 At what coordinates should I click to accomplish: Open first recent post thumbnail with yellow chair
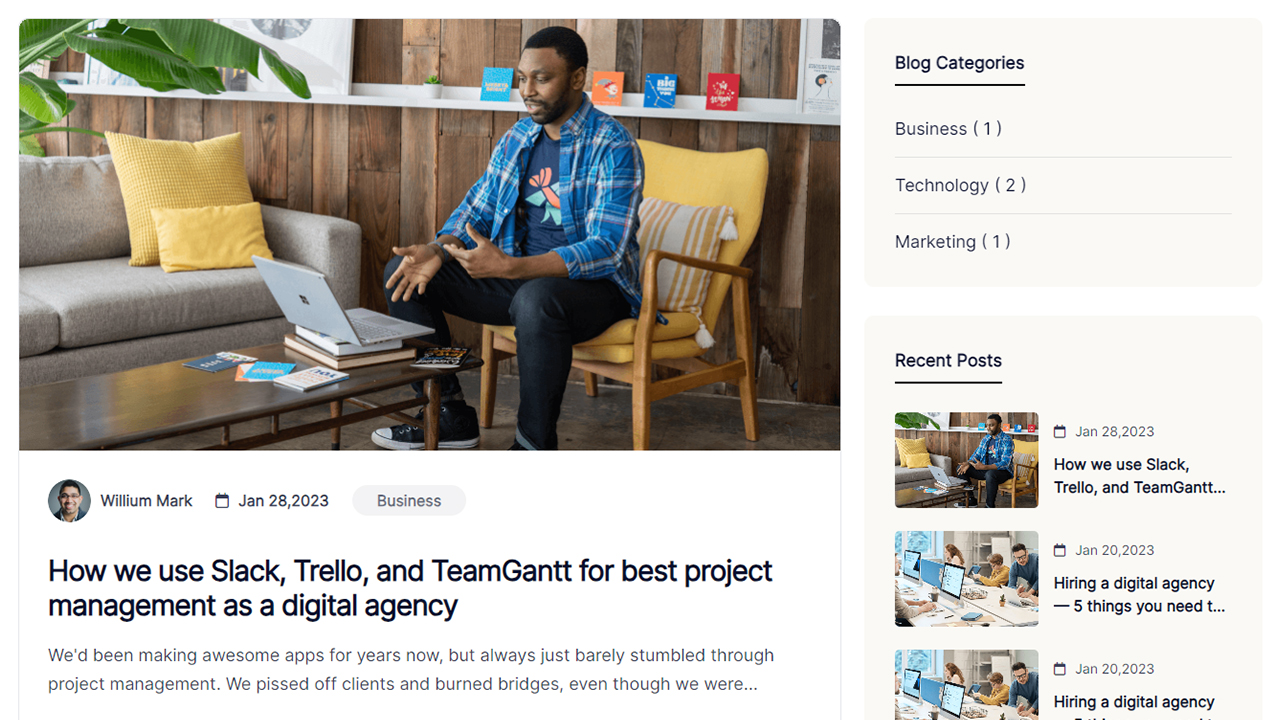click(966, 460)
